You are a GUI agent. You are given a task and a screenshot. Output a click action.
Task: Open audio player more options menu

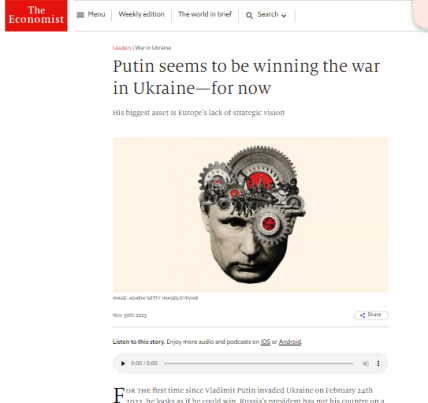(378, 363)
